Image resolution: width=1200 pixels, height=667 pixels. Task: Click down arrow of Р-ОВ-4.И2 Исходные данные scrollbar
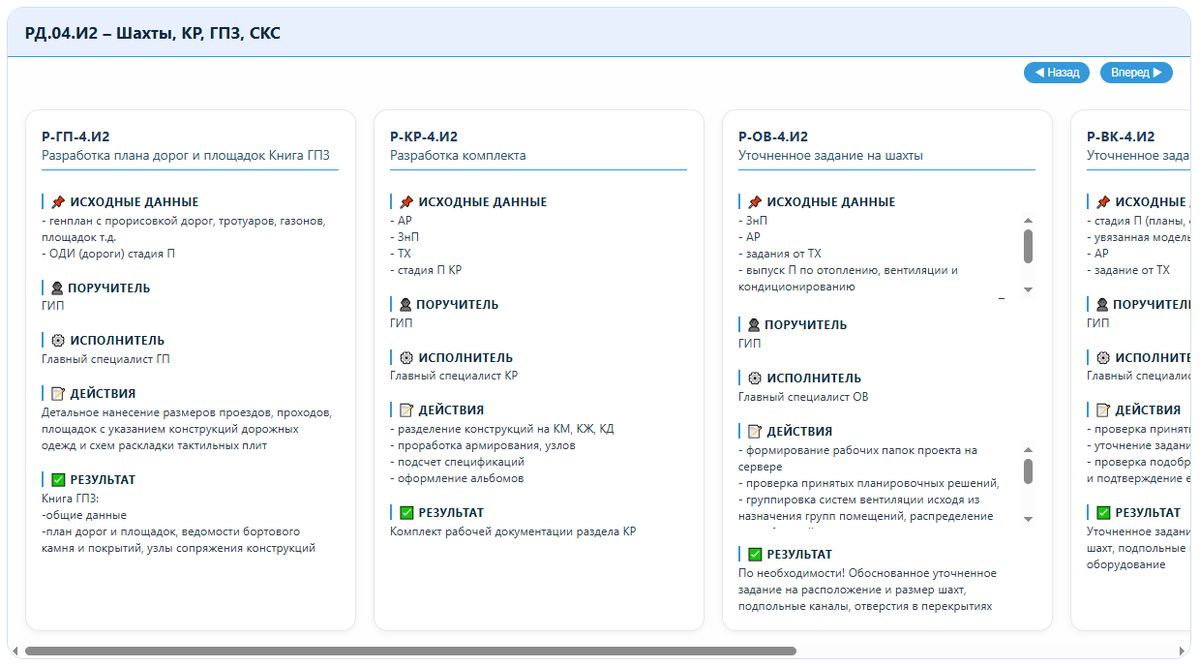1028,290
